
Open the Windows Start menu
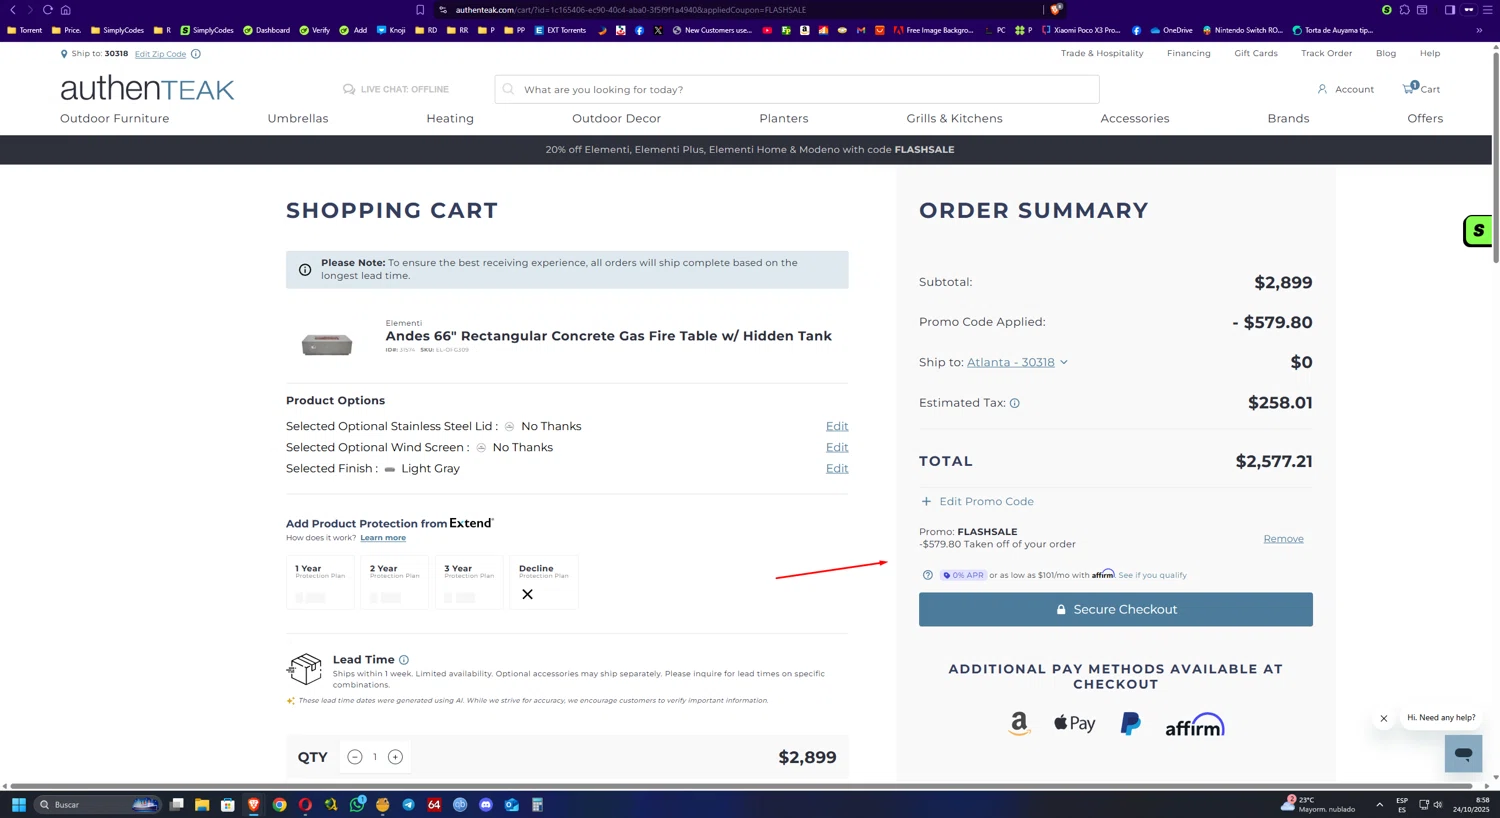[x=18, y=804]
